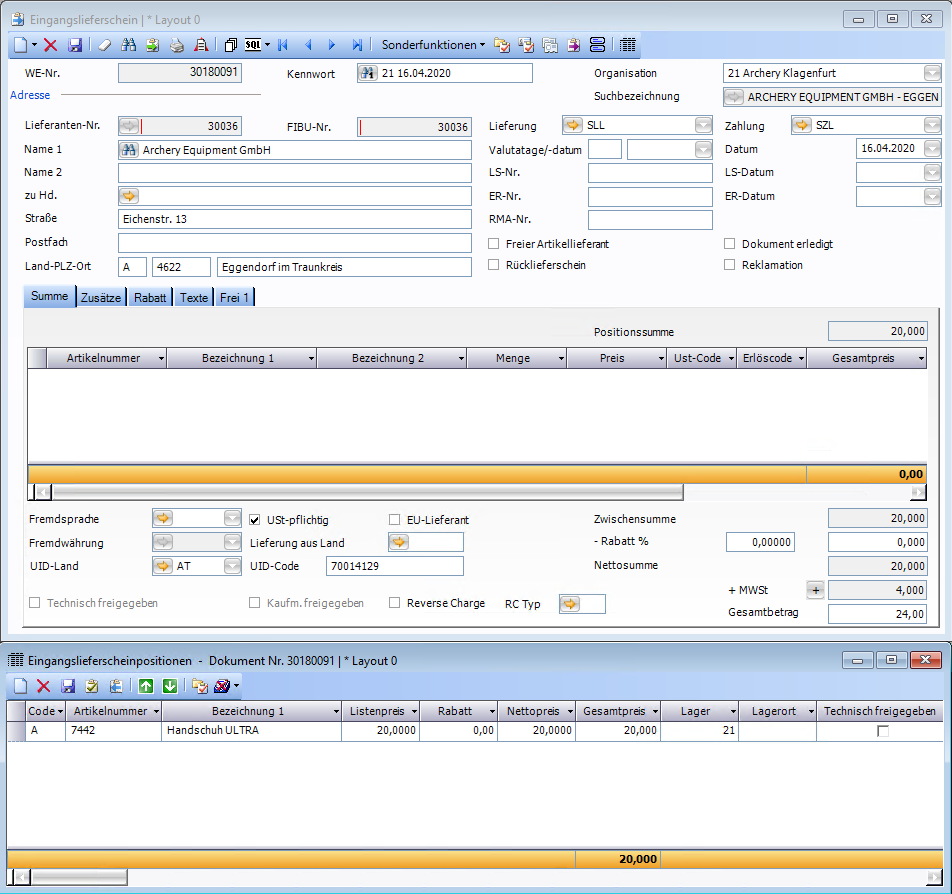Open the Organisation dropdown

[932, 73]
